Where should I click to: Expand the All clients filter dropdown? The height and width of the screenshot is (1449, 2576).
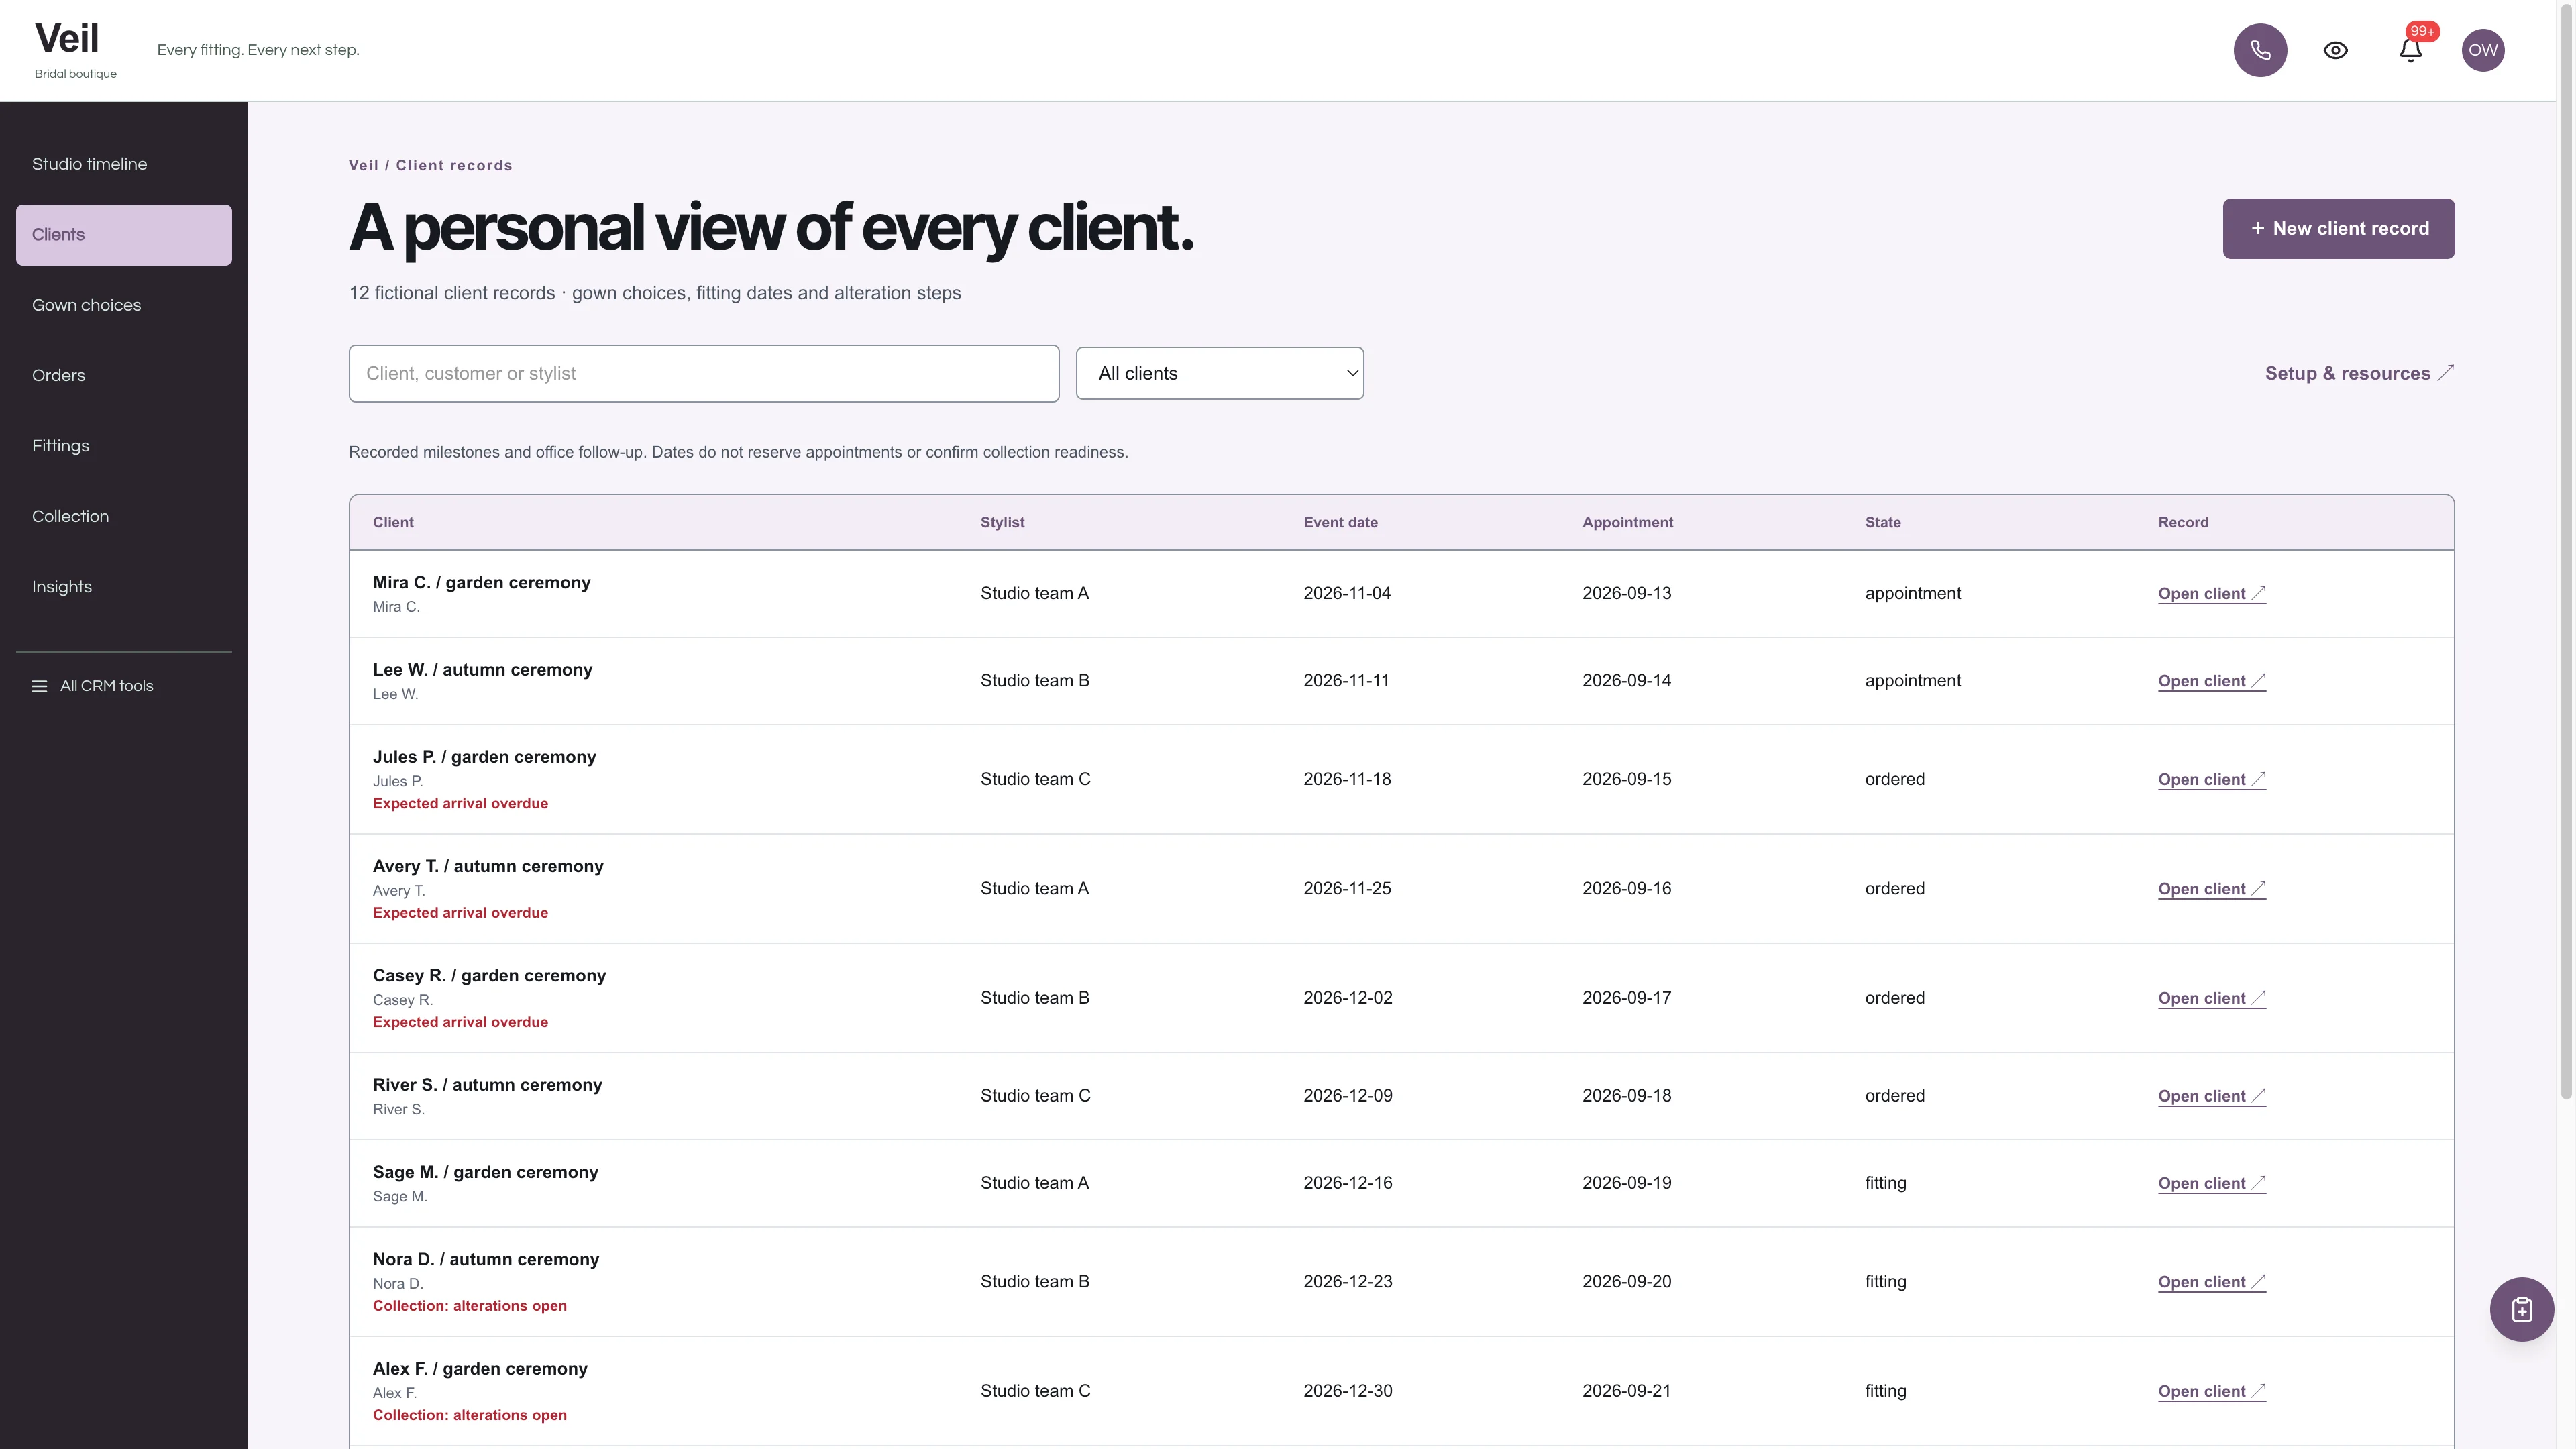click(1219, 373)
